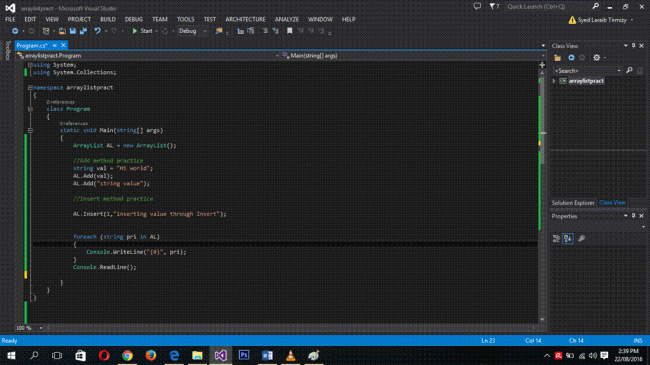Click the Class View new folder icon
The height and width of the screenshot is (365, 650).
click(x=558, y=58)
